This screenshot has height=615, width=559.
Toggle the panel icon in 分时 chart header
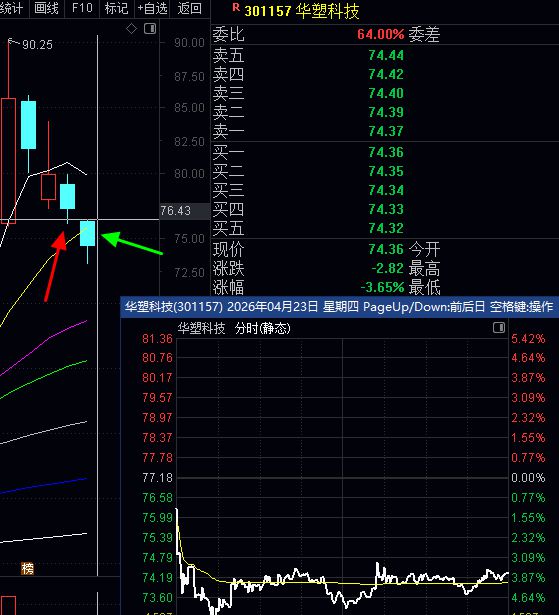point(499,328)
